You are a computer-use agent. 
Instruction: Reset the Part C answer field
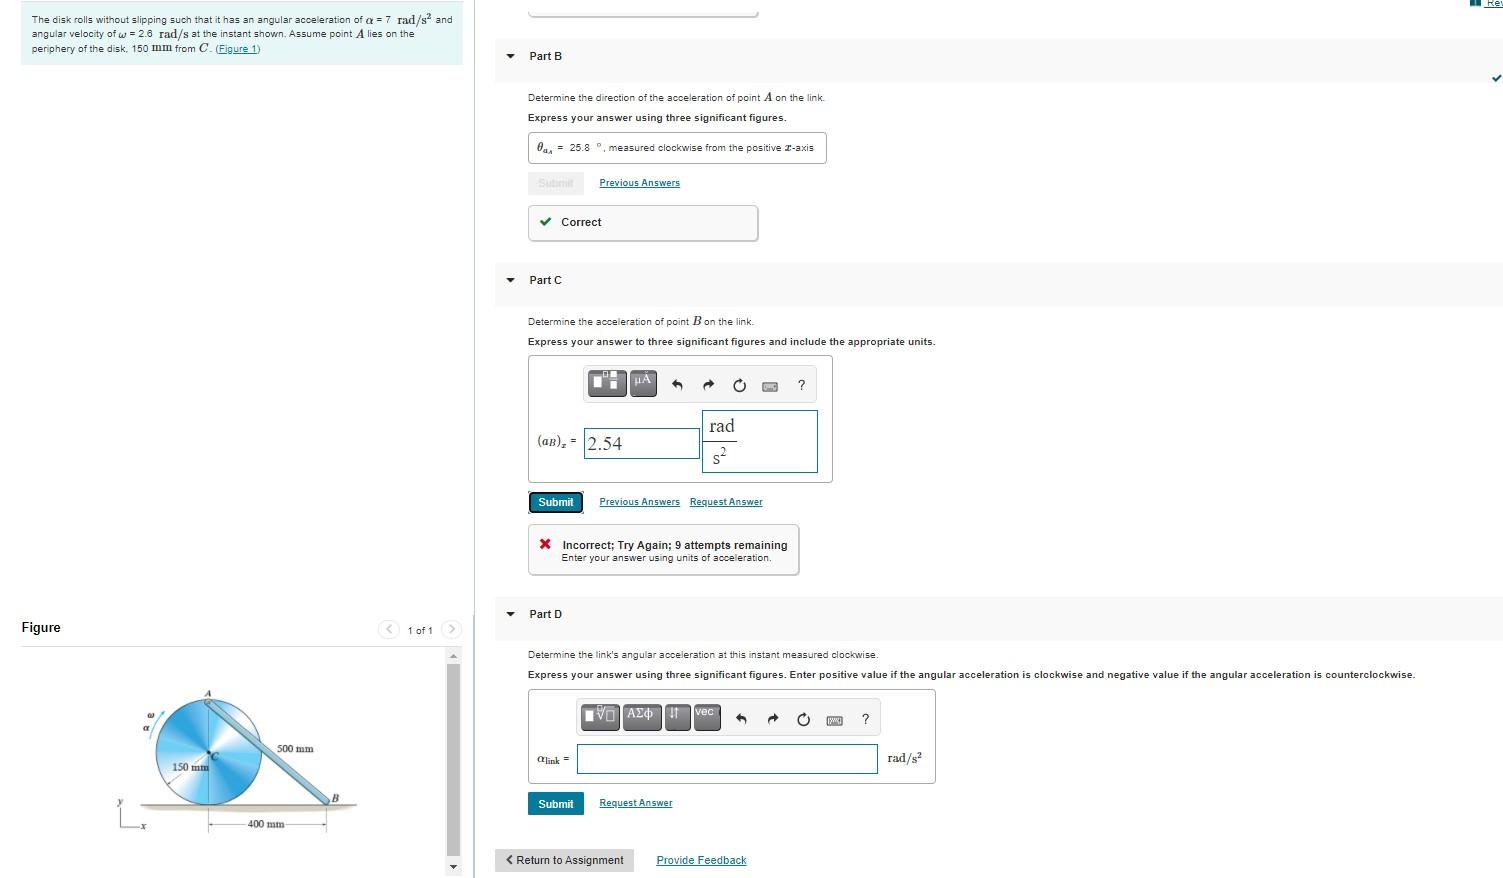739,385
